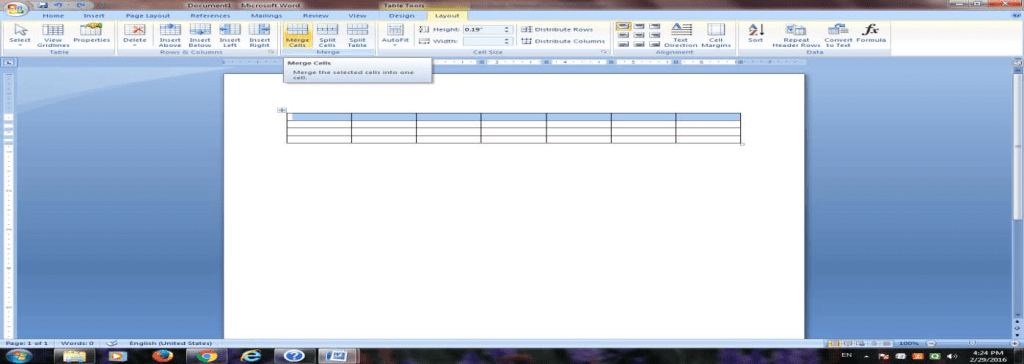Adjust the Width spinner arrows
Screen dimensions: 1024x364
[507, 41]
